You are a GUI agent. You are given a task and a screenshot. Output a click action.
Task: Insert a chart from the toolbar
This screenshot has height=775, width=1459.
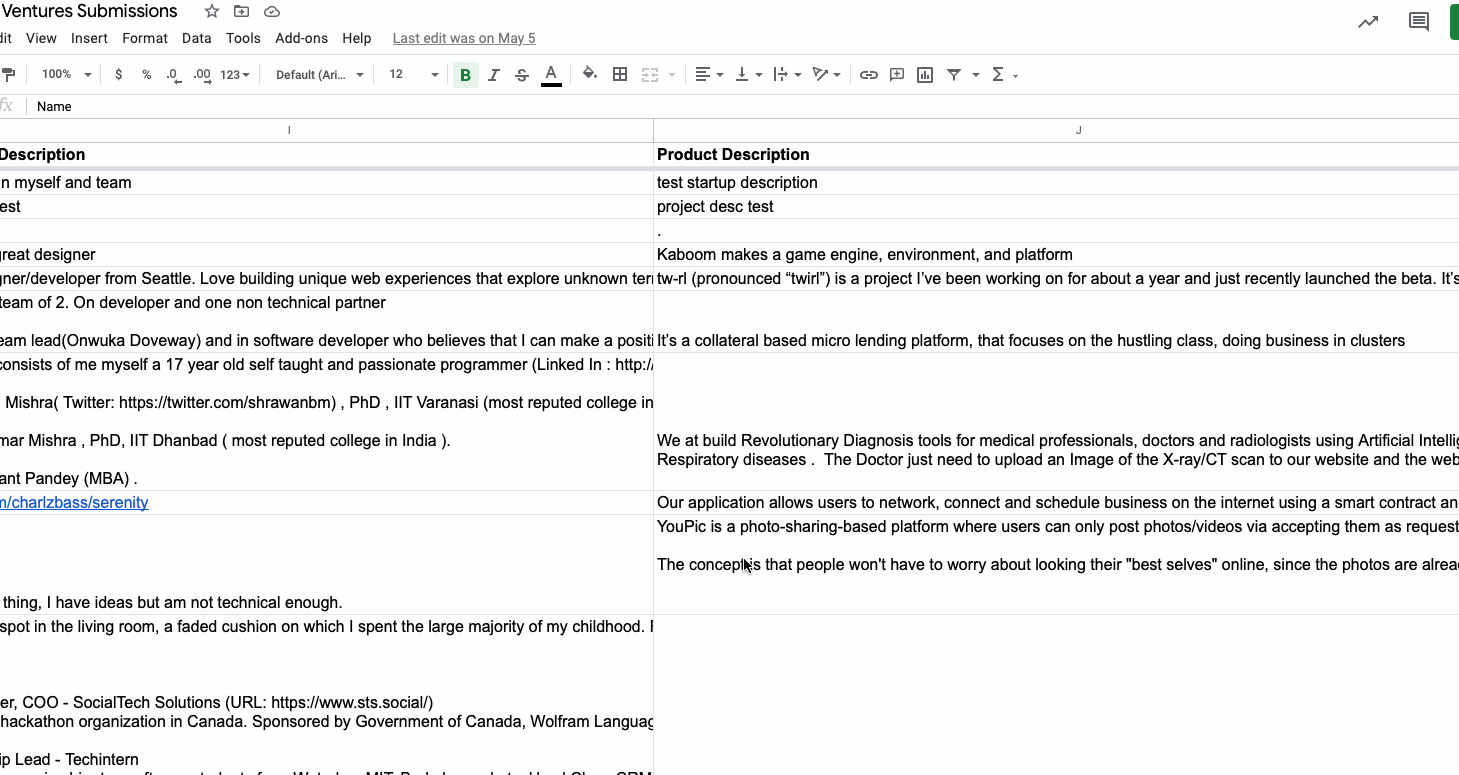pyautogui.click(x=925, y=75)
